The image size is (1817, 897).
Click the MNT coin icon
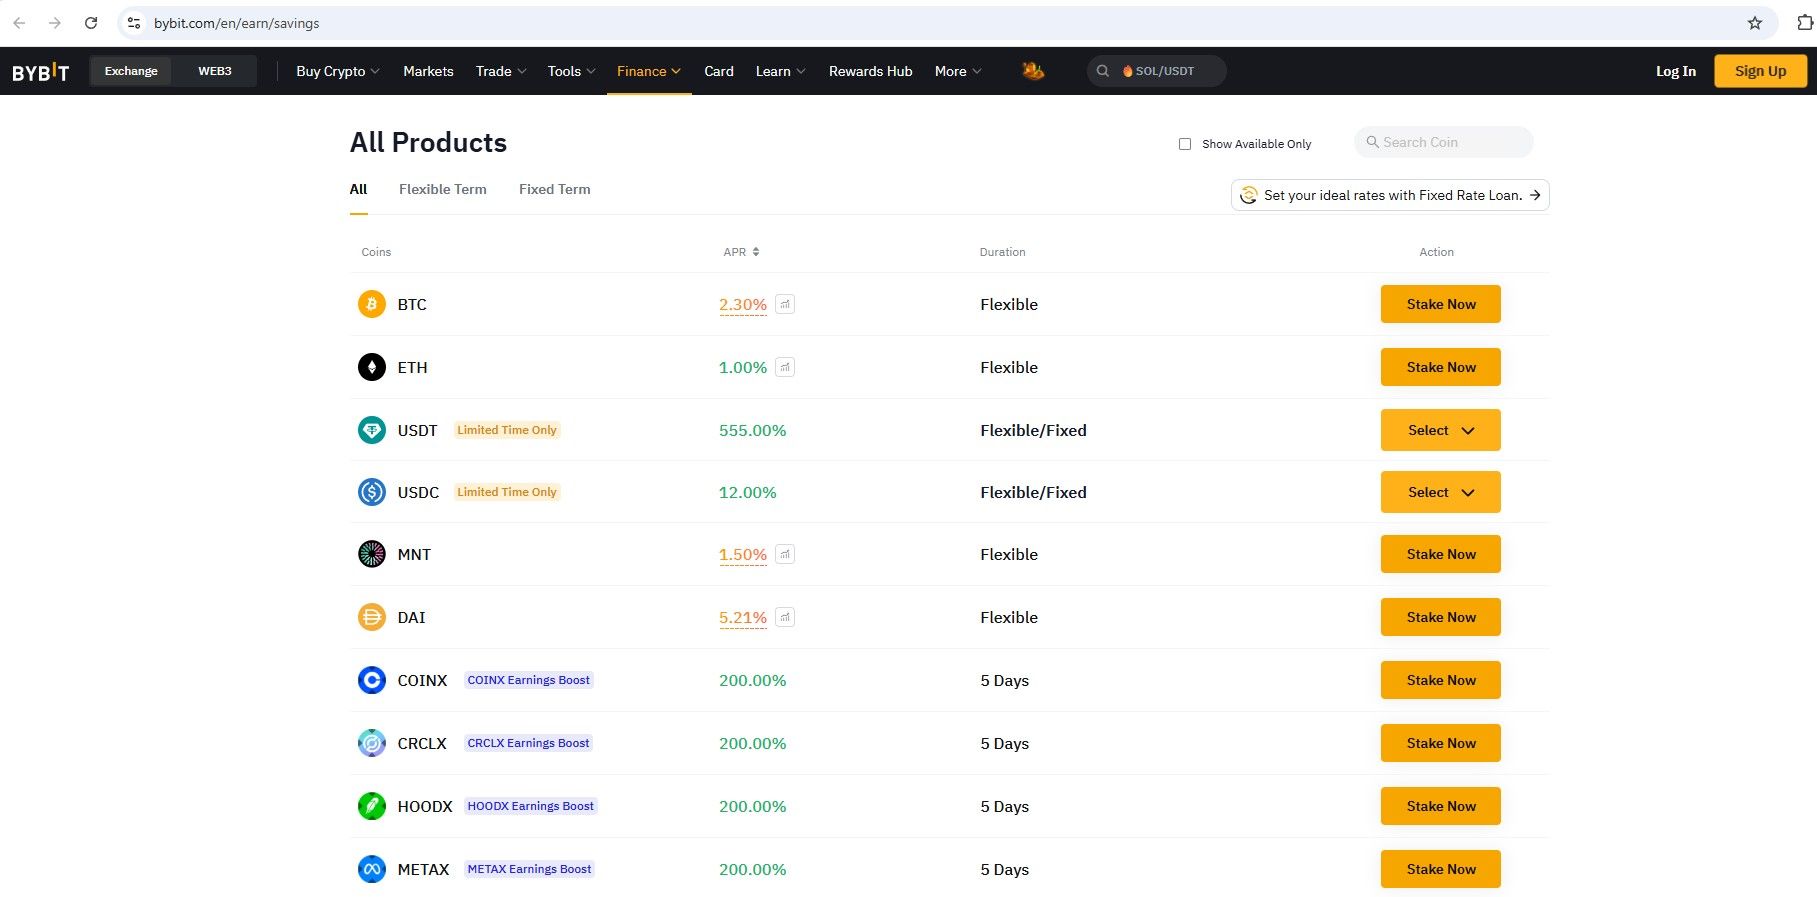coord(372,554)
